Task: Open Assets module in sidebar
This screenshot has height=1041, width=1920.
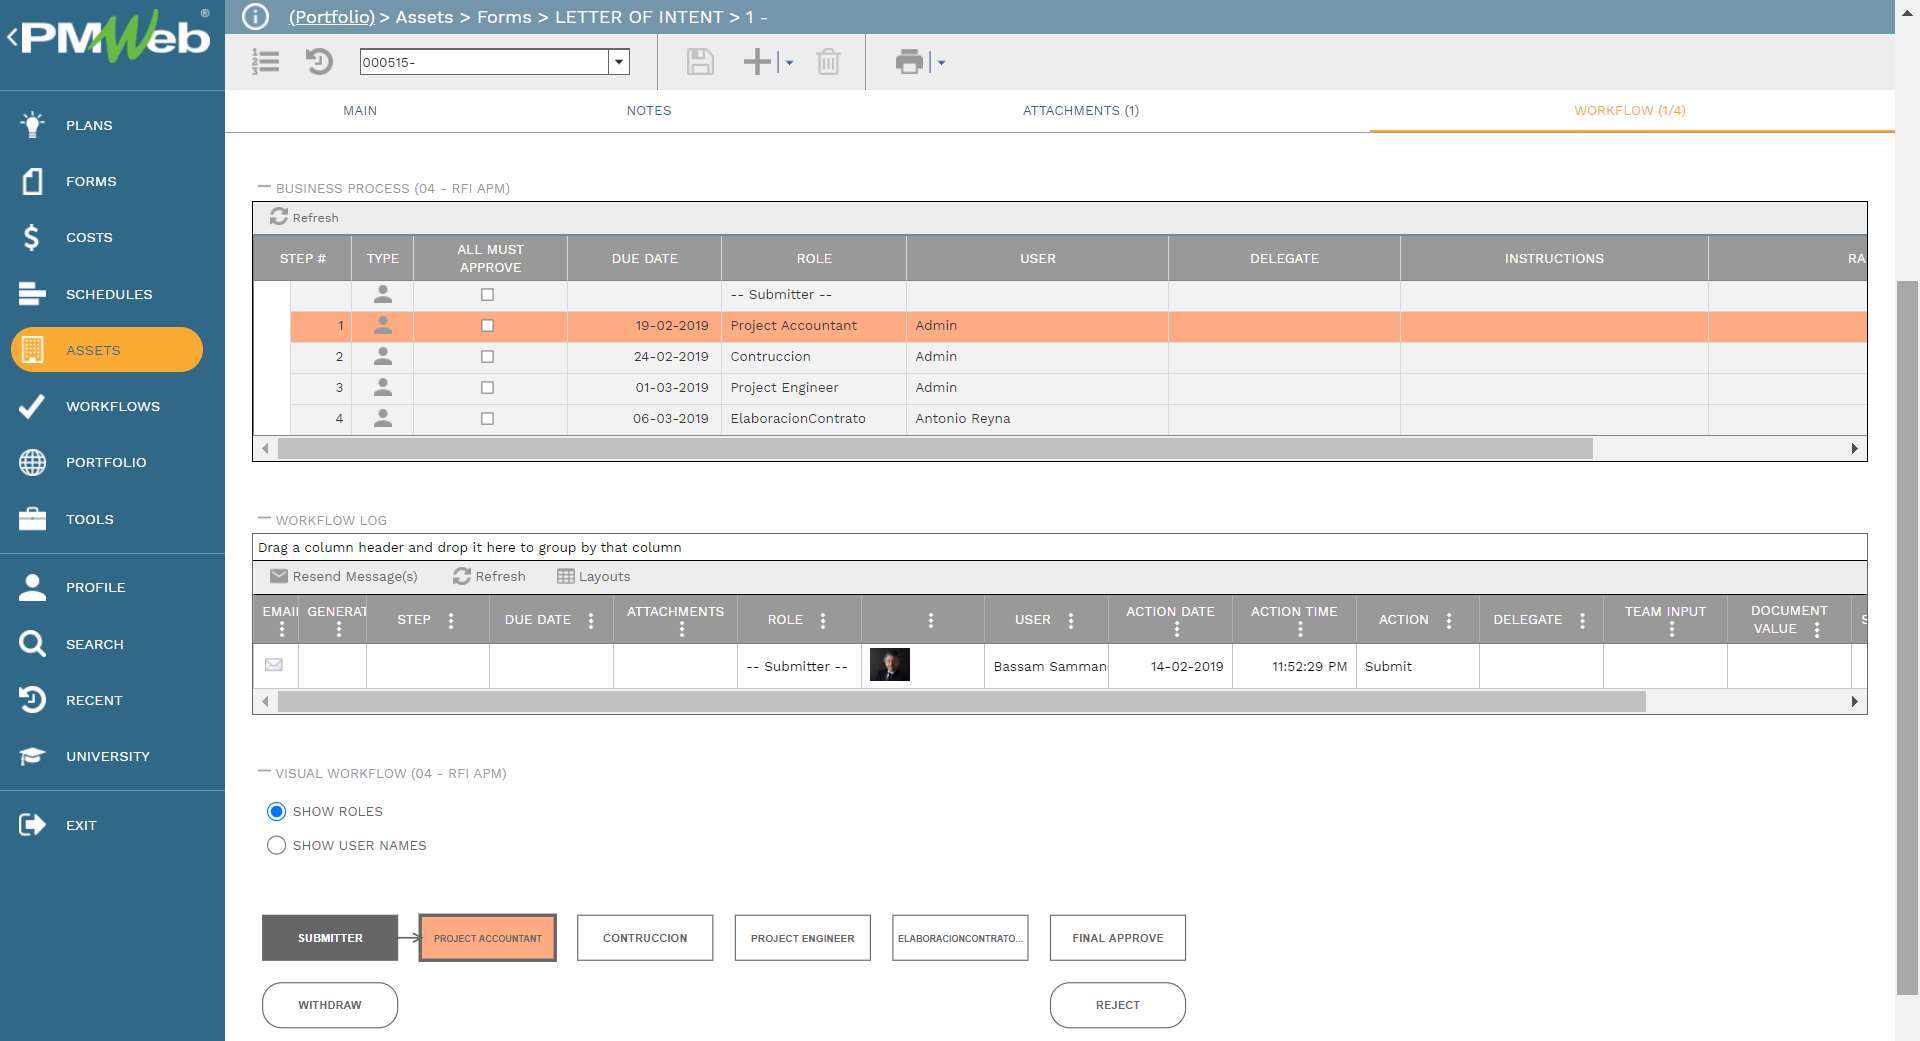Action: pyautogui.click(x=107, y=350)
